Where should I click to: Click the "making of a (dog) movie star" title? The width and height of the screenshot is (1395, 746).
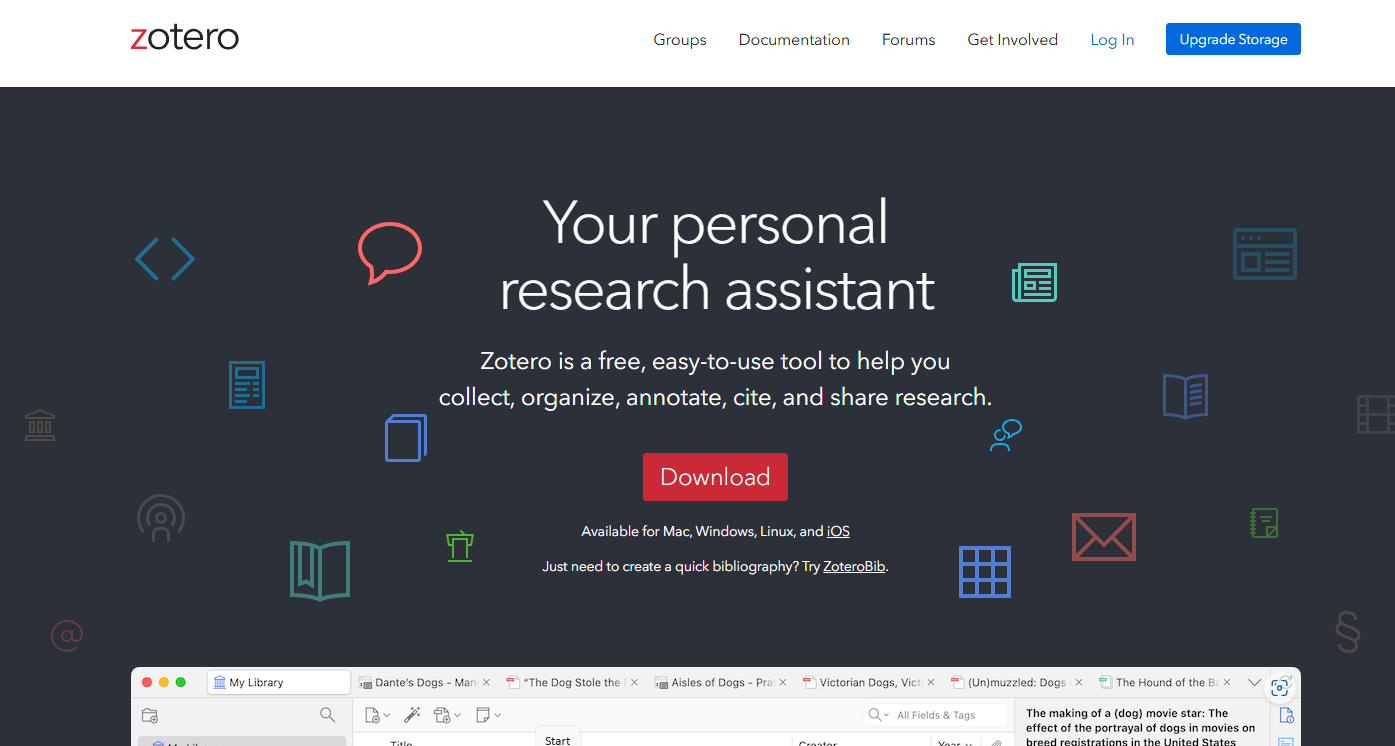[1140, 727]
